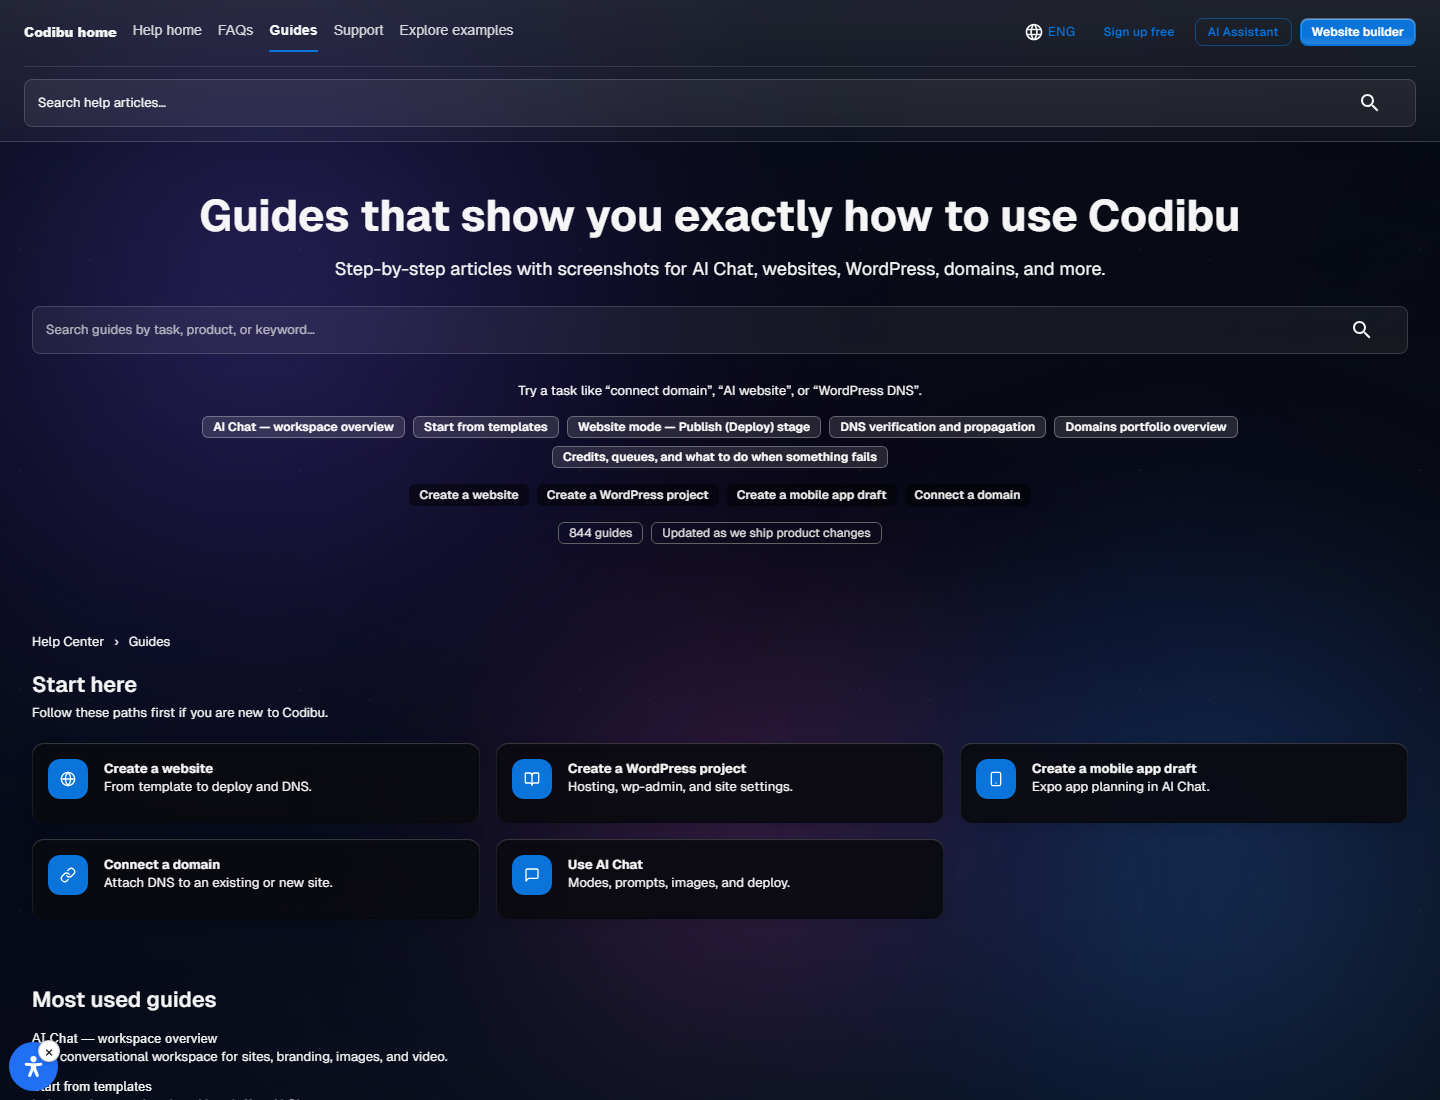1440x1100 pixels.
Task: Click Create a WordPress project quick link
Action: (627, 495)
